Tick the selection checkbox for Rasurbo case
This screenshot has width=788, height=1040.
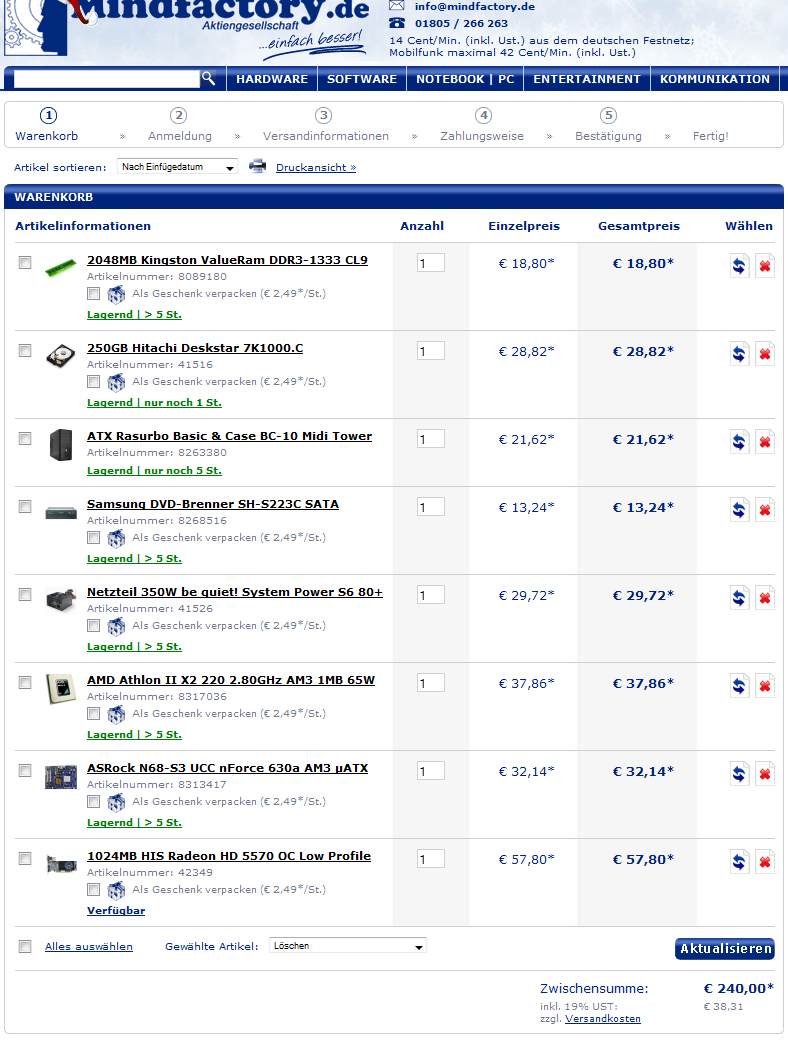(x=25, y=438)
